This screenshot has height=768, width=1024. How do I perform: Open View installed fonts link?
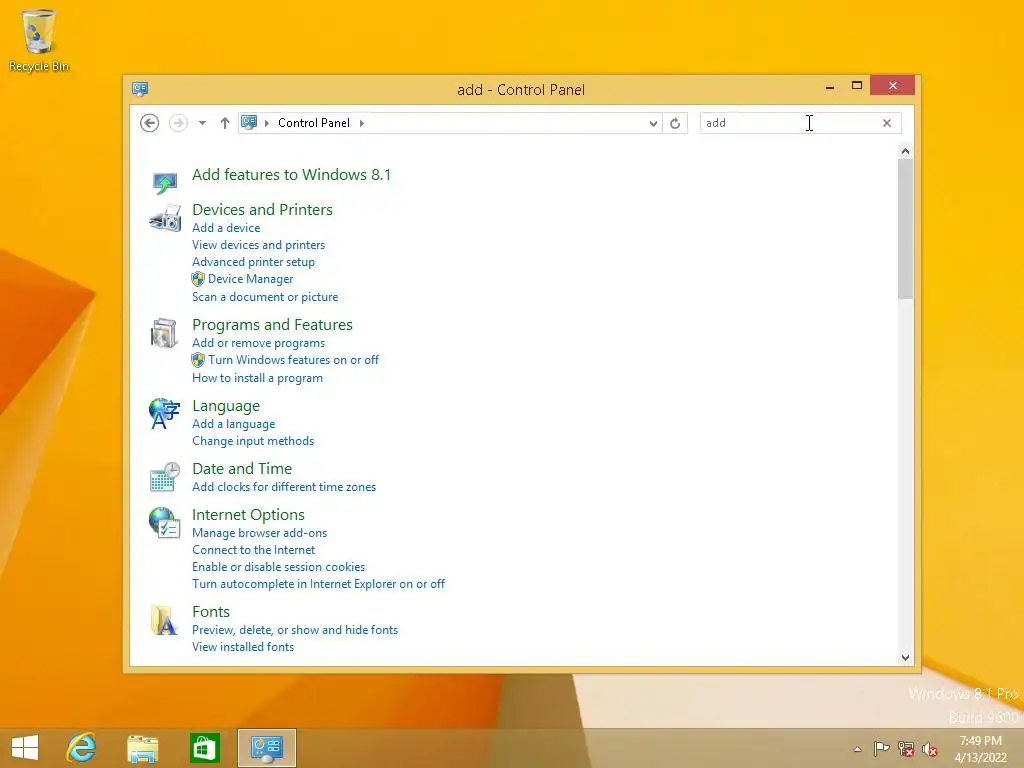click(x=243, y=647)
